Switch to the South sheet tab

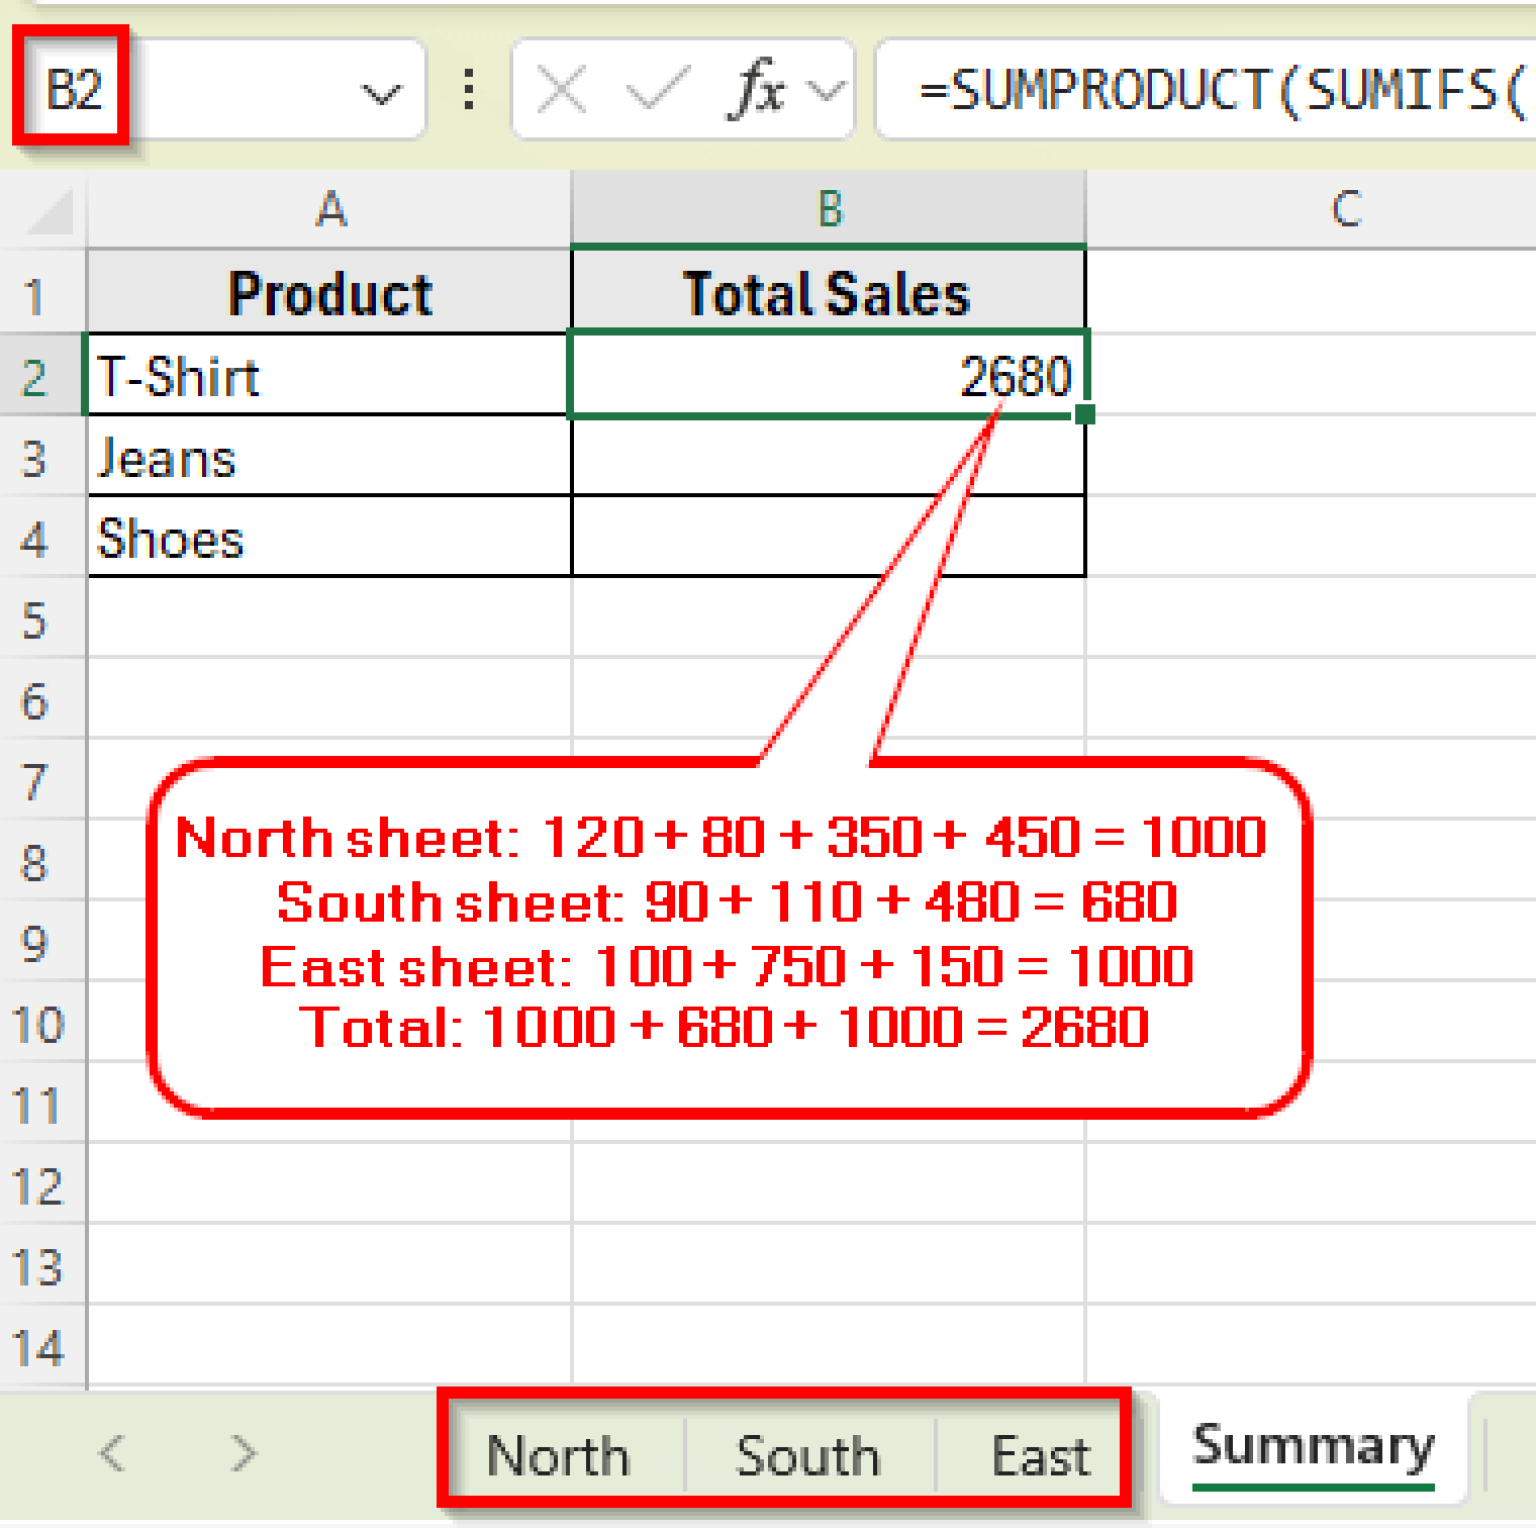click(x=806, y=1455)
